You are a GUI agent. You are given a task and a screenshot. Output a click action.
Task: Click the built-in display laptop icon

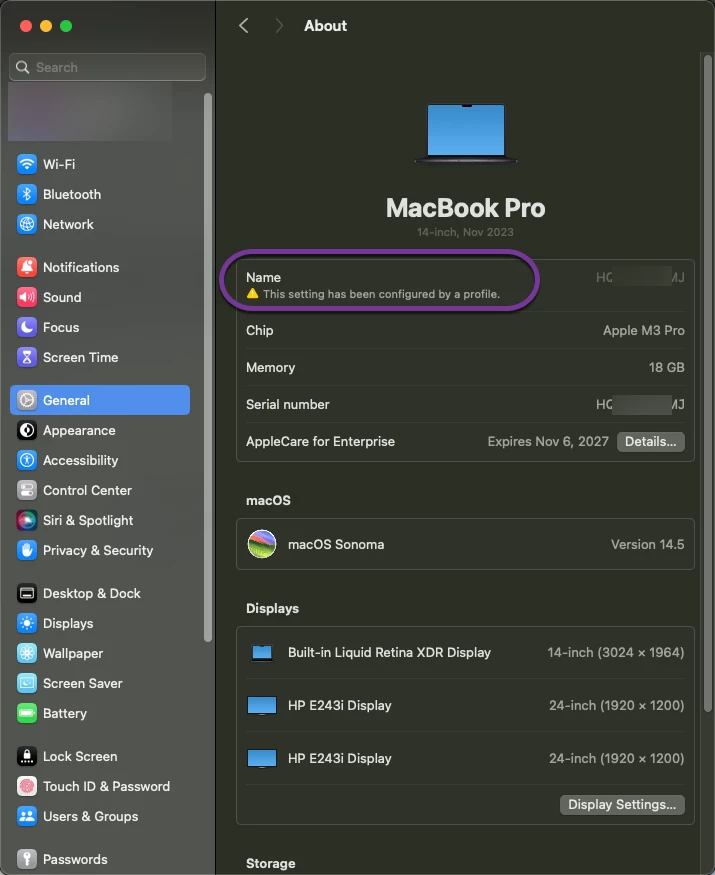262,653
